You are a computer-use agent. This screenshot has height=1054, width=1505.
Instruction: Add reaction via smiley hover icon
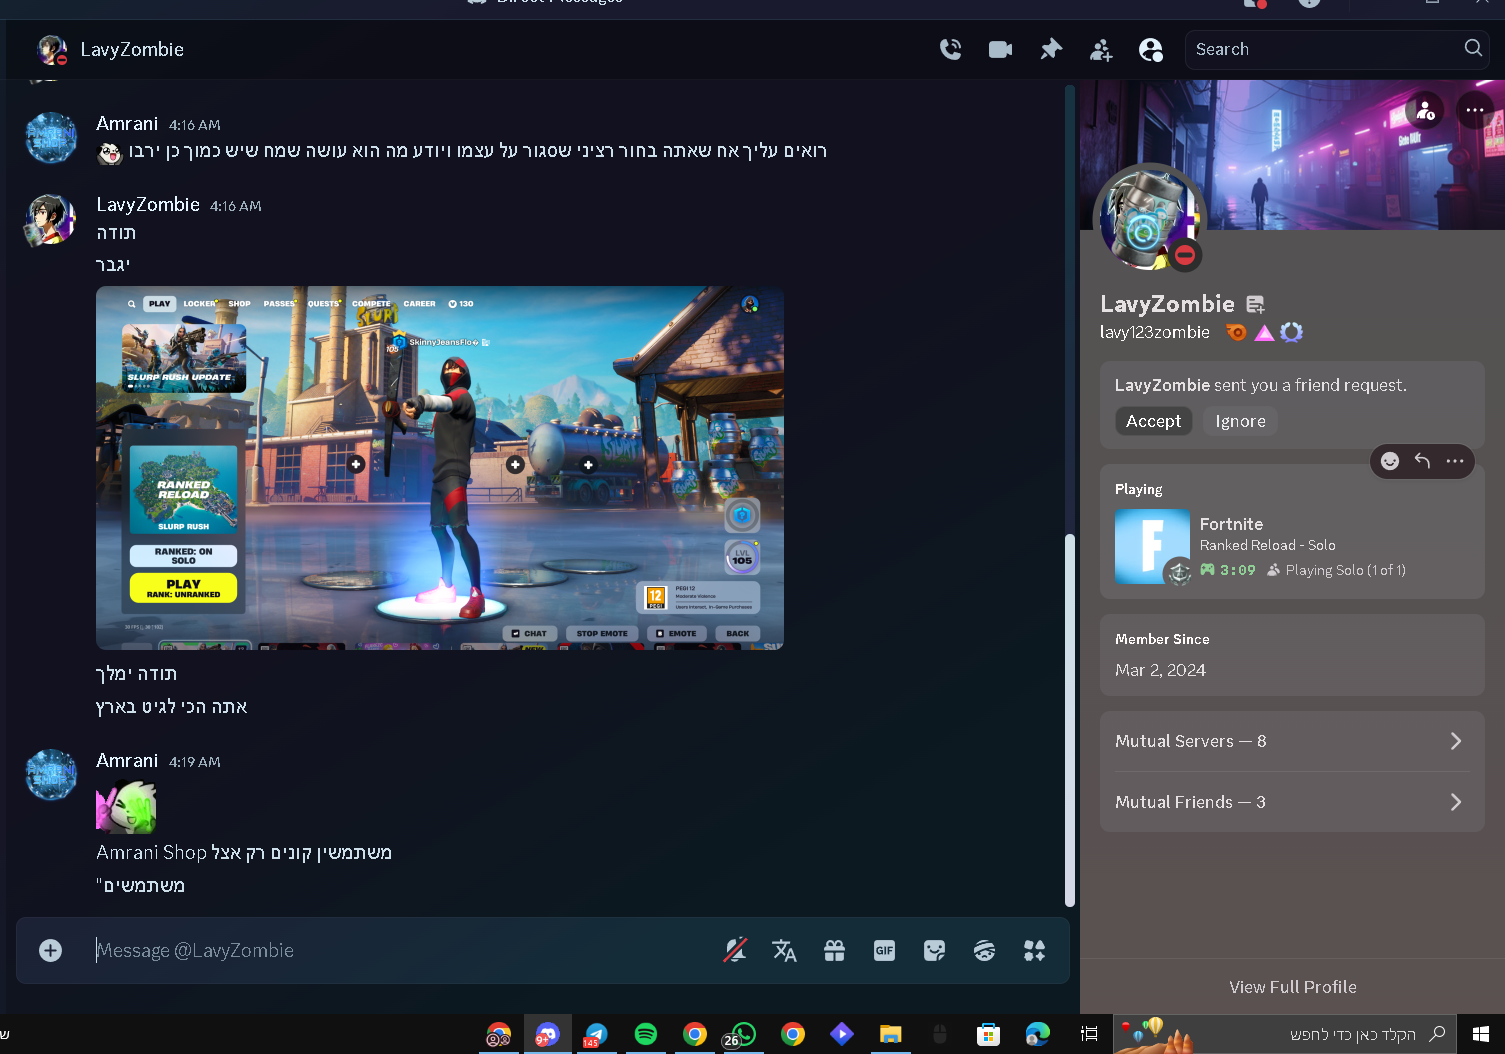1390,460
